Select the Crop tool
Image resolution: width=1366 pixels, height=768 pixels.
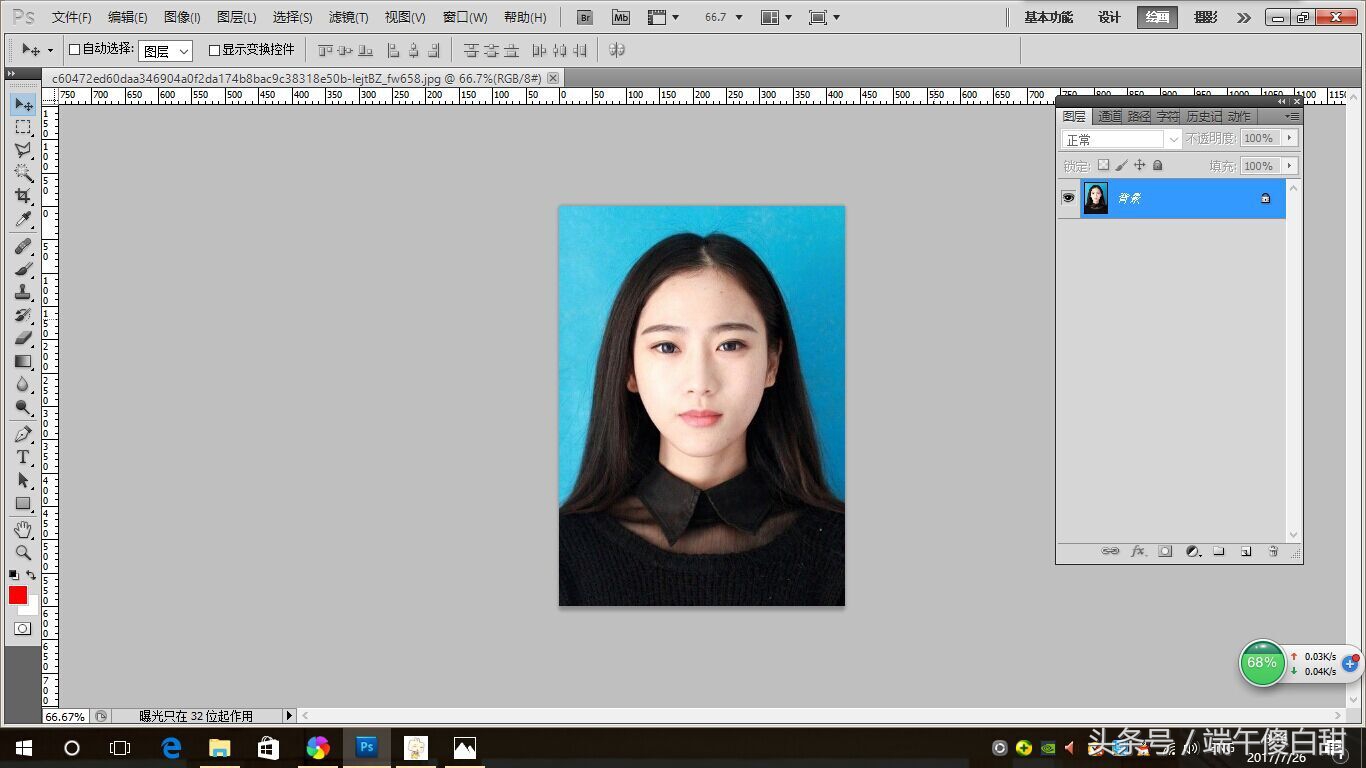click(x=23, y=196)
